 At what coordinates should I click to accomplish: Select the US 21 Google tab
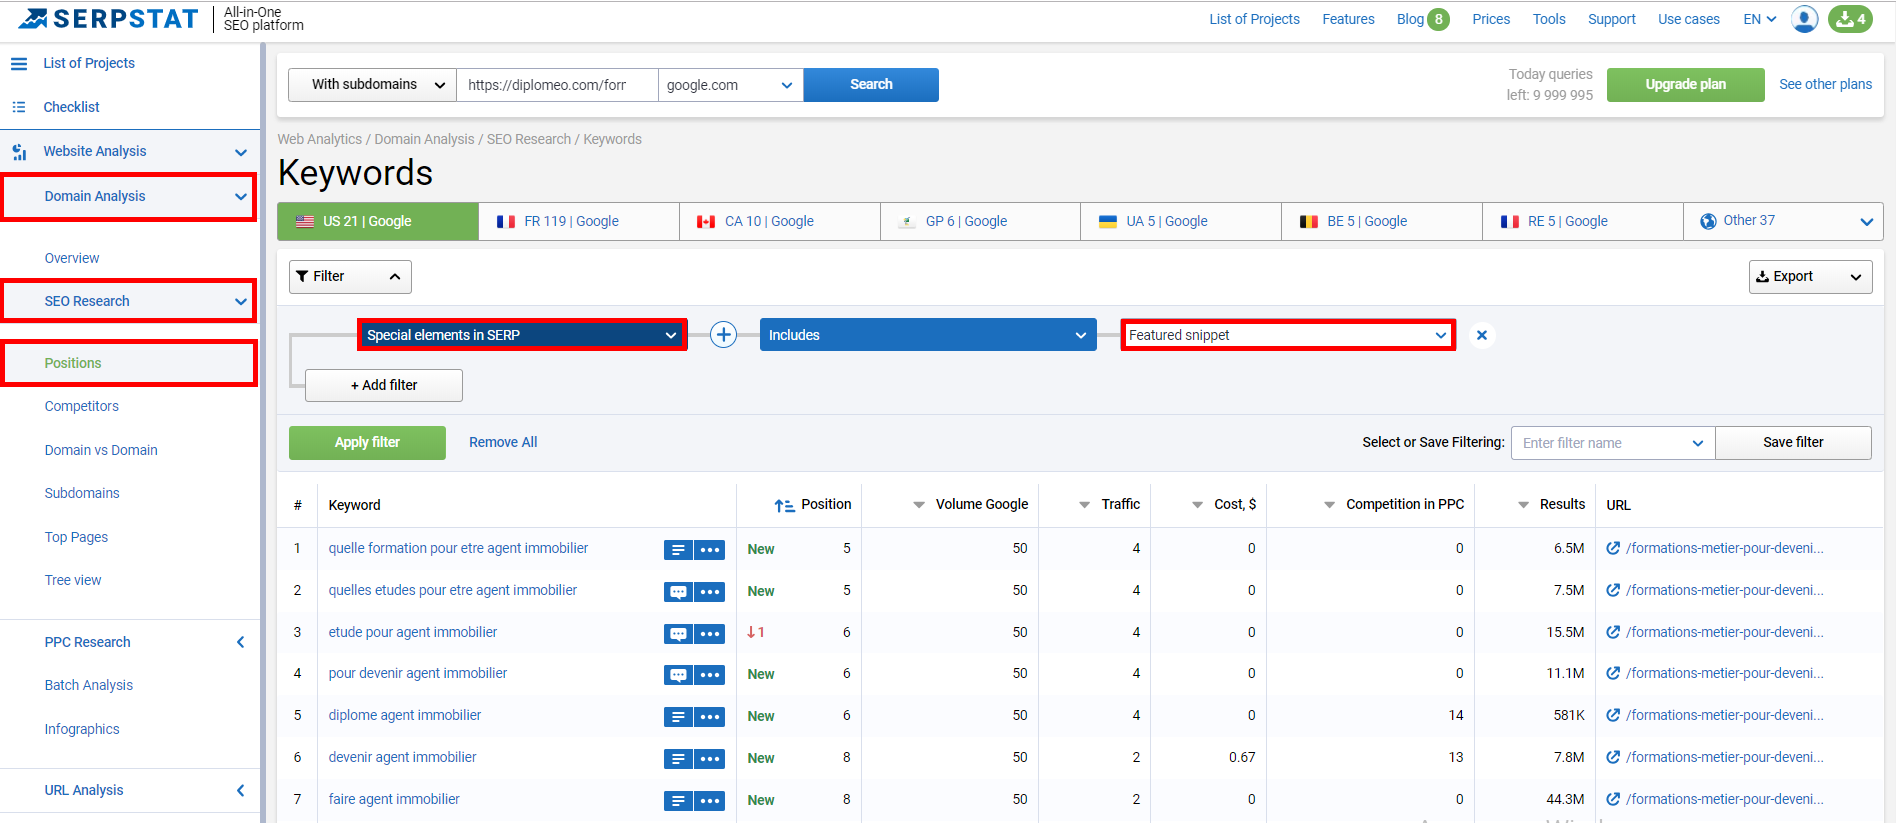(378, 221)
